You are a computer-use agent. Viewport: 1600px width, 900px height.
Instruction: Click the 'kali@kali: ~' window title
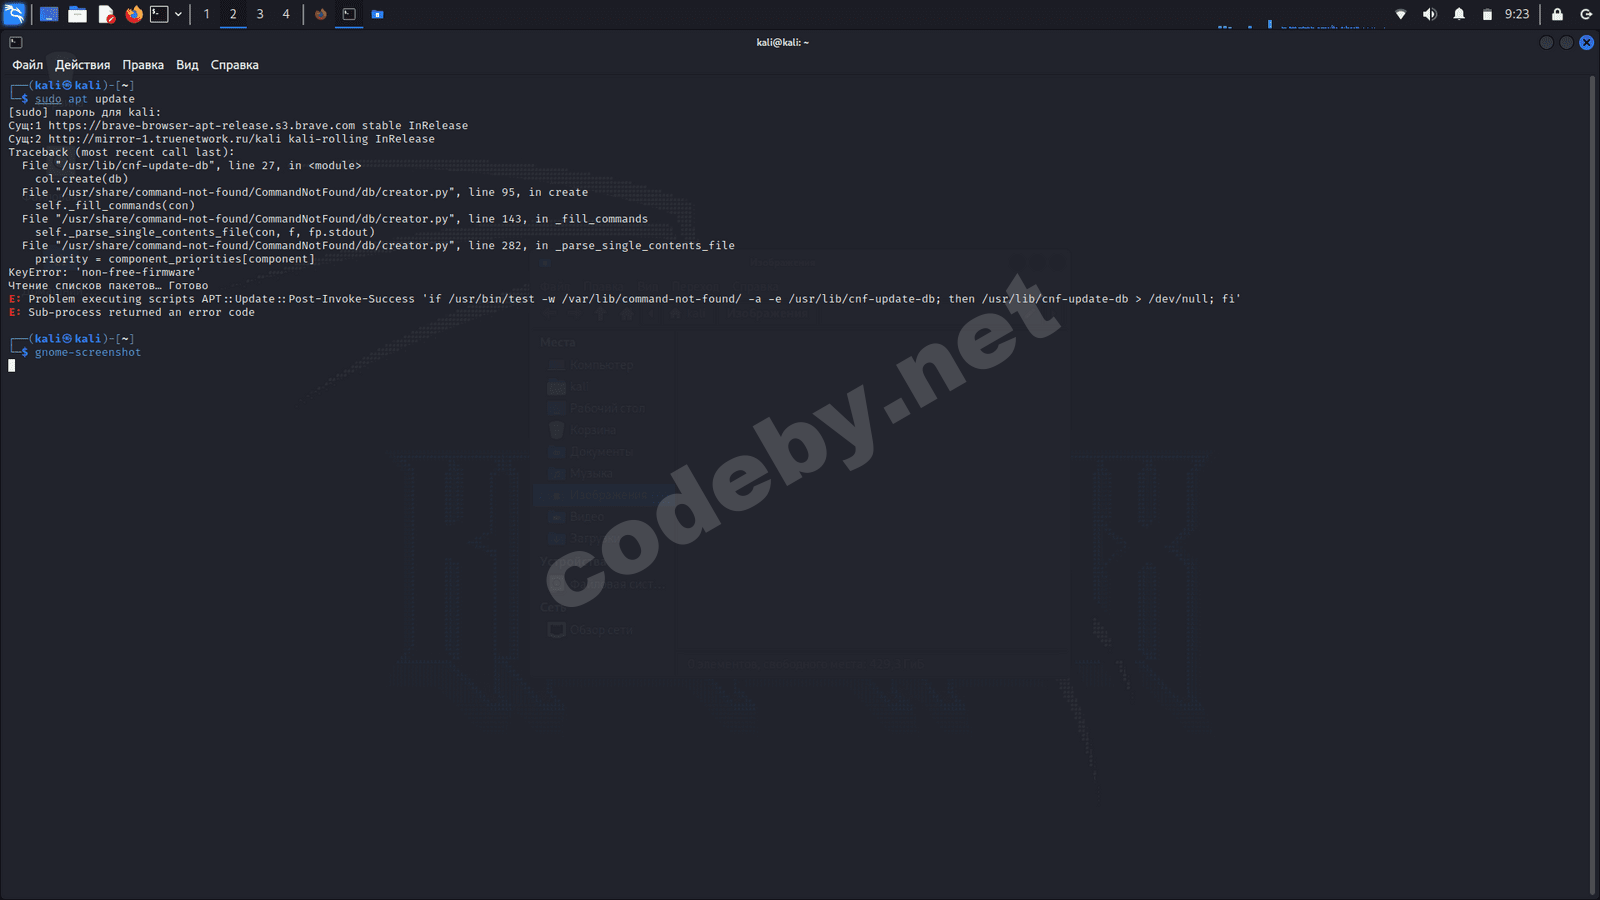pyautogui.click(x=783, y=42)
